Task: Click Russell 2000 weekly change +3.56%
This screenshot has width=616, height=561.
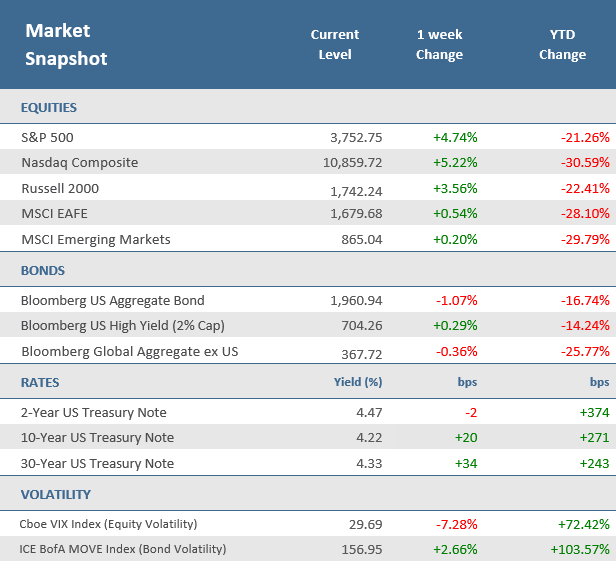Action: [x=455, y=189]
